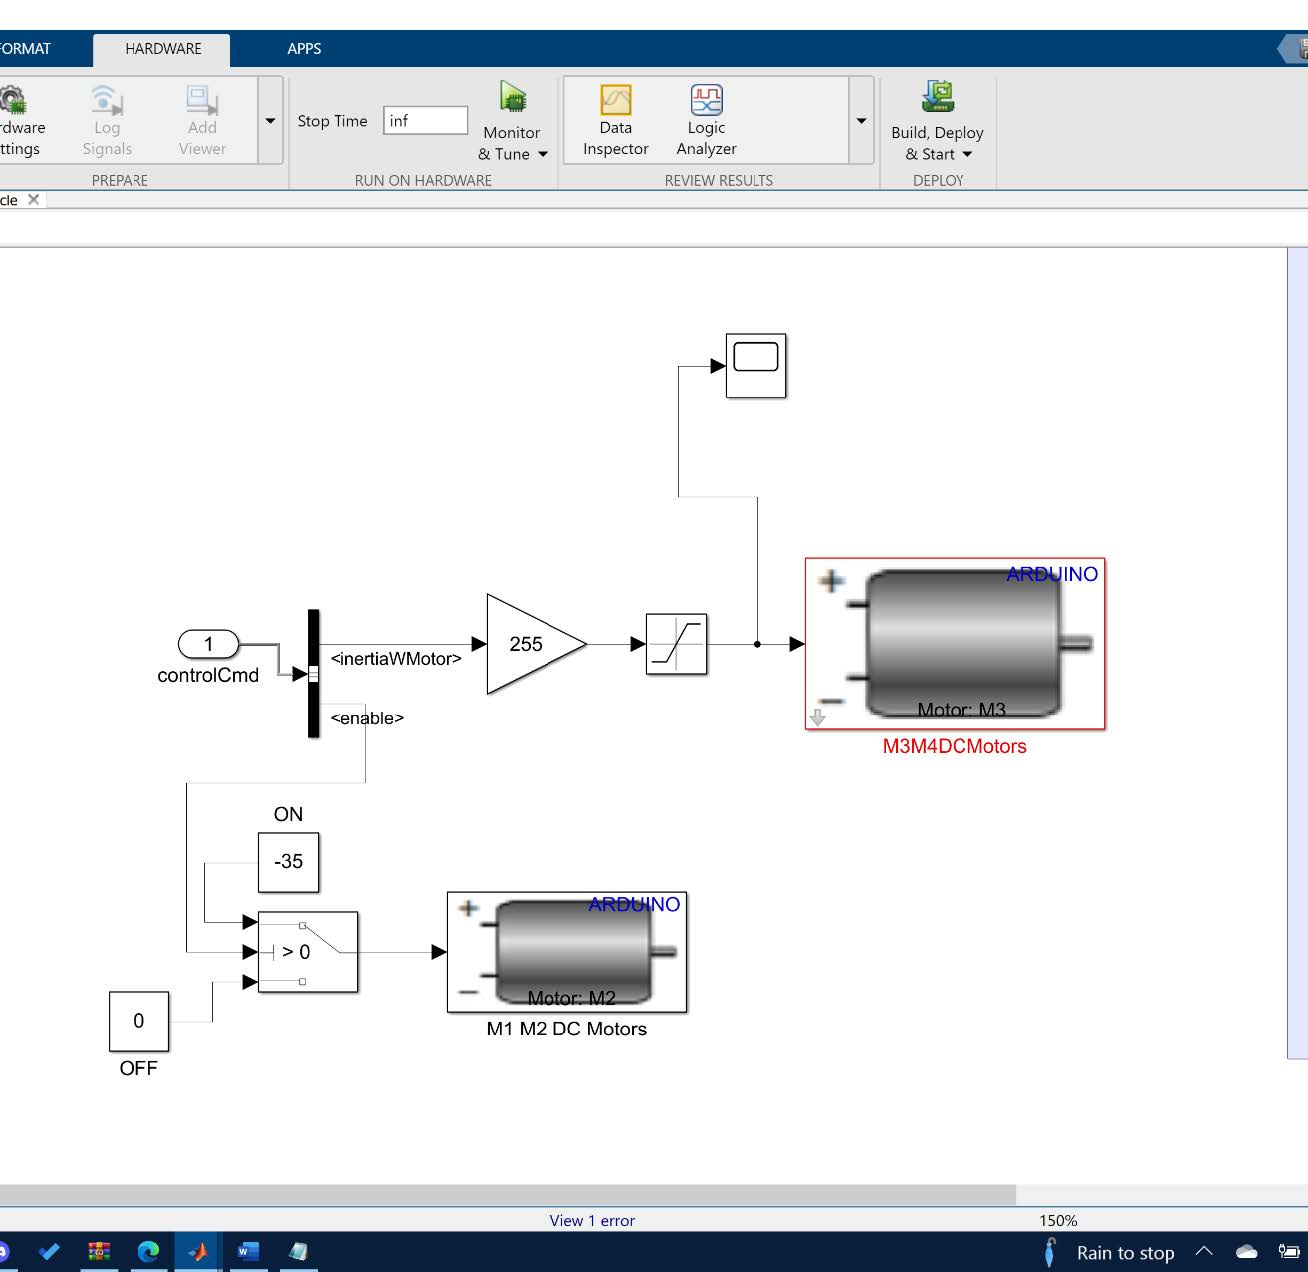Show hidden system tray icons
Viewport: 1308px width, 1272px height.
pos(1204,1251)
